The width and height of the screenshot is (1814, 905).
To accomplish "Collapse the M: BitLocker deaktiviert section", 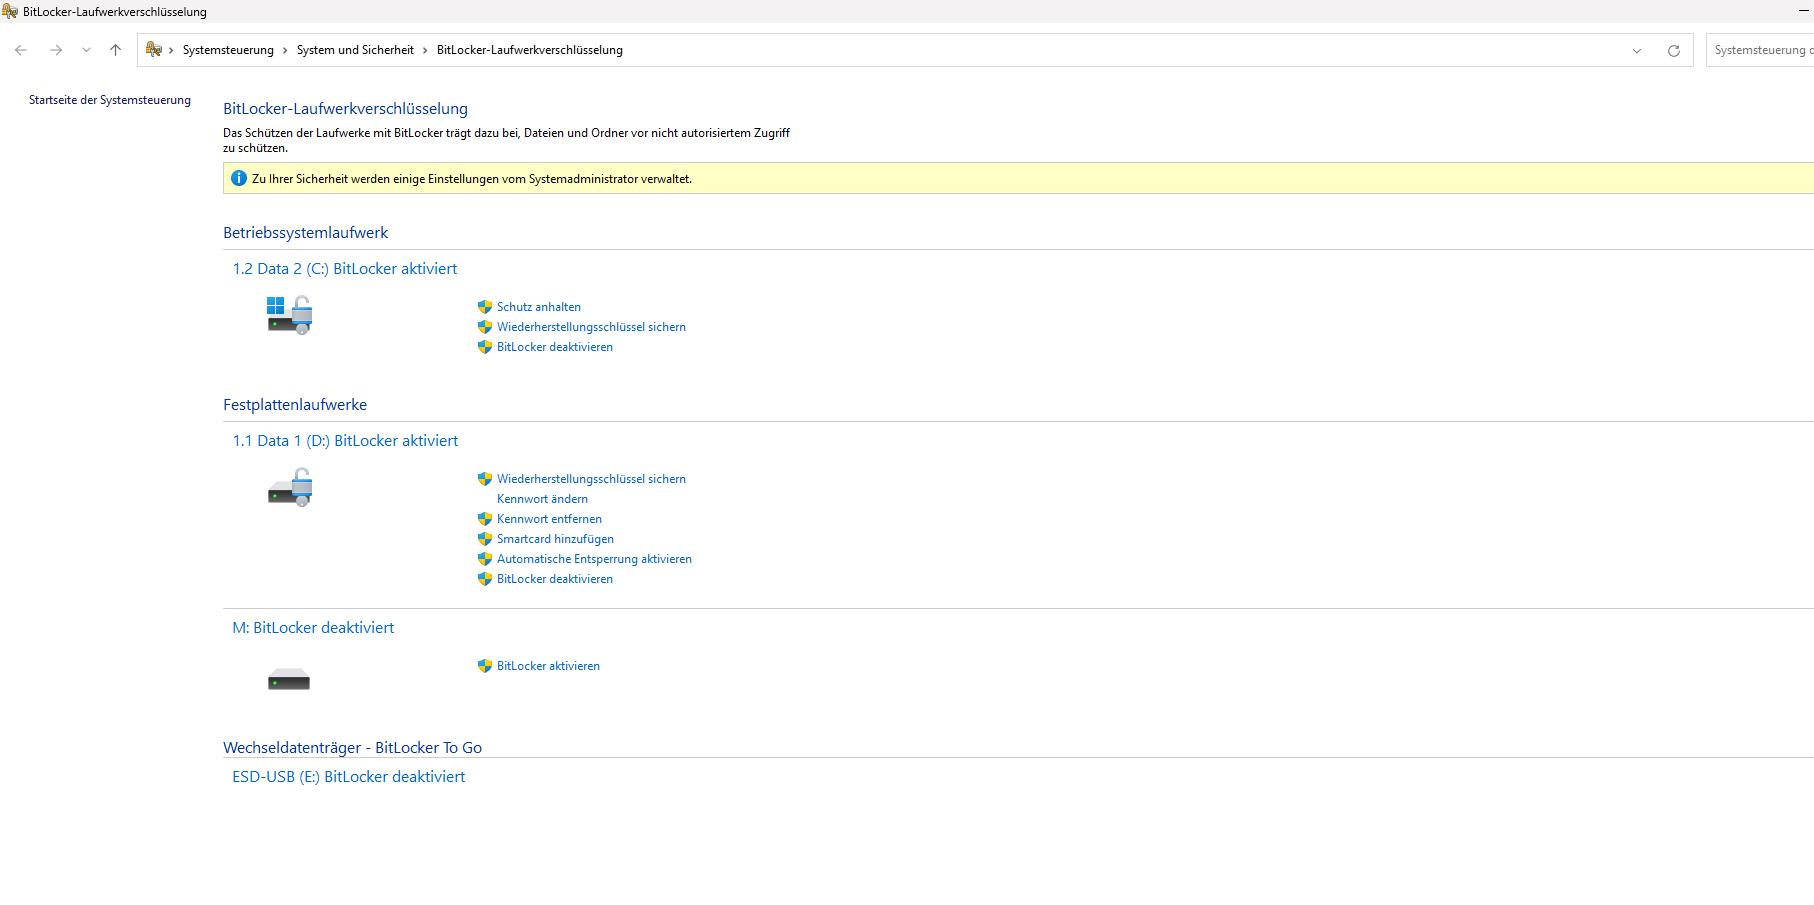I will click(x=313, y=628).
